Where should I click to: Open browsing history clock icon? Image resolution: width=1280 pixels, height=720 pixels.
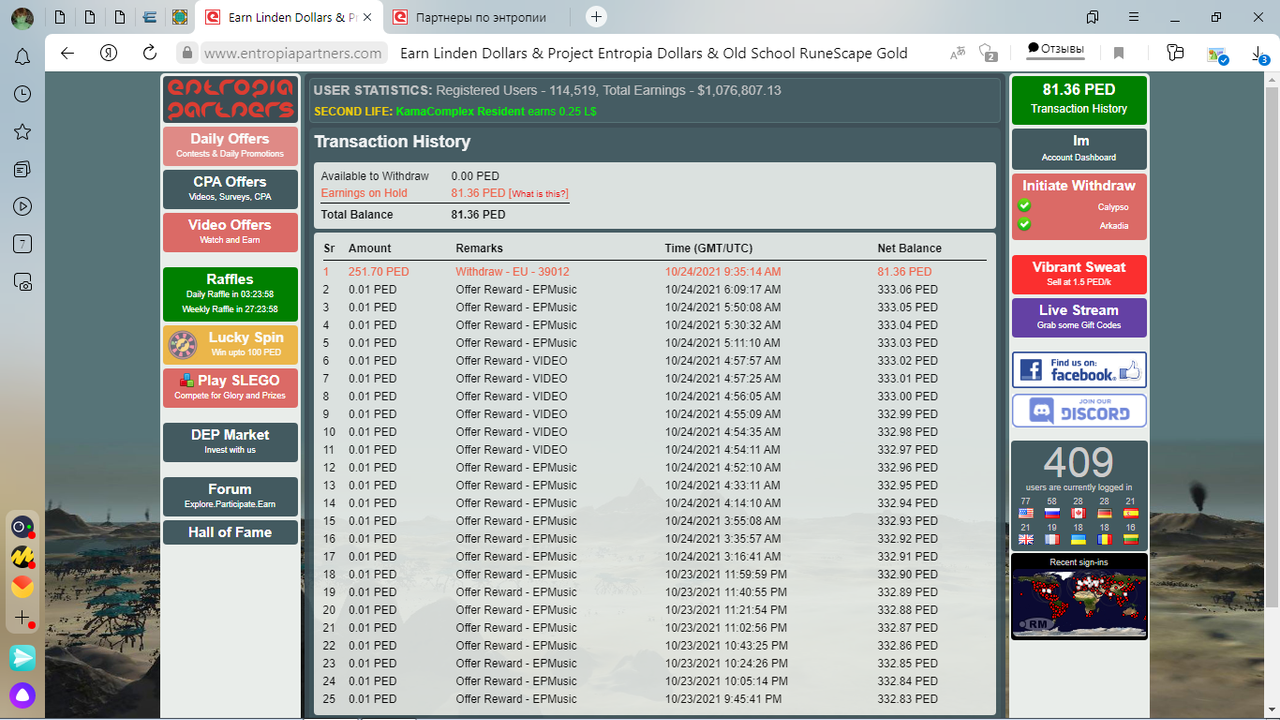point(22,94)
